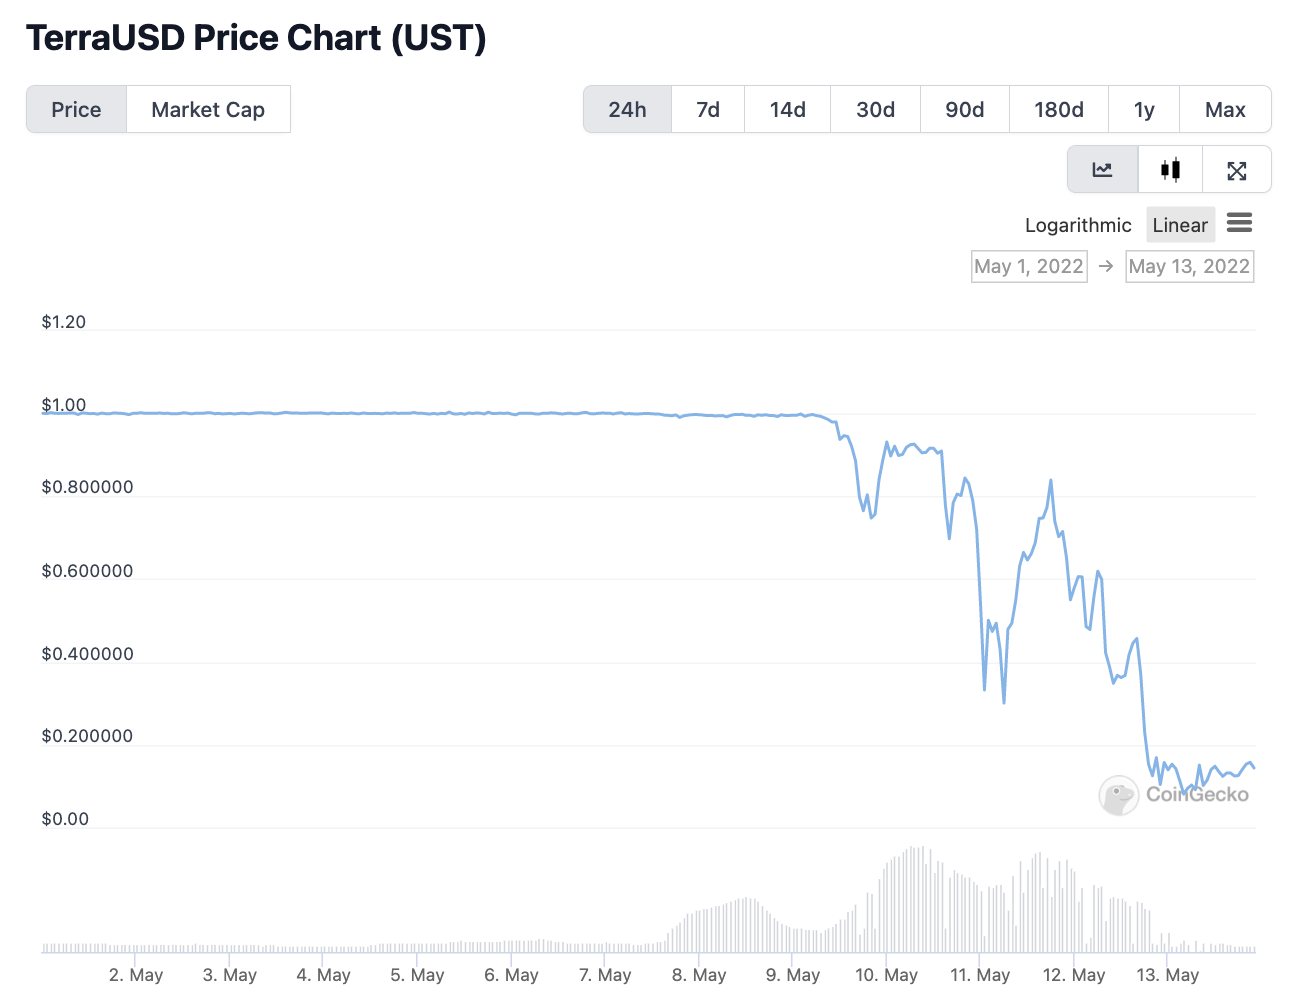View the 1y chart range
Screen dimensions: 1292x1006
tap(1144, 109)
